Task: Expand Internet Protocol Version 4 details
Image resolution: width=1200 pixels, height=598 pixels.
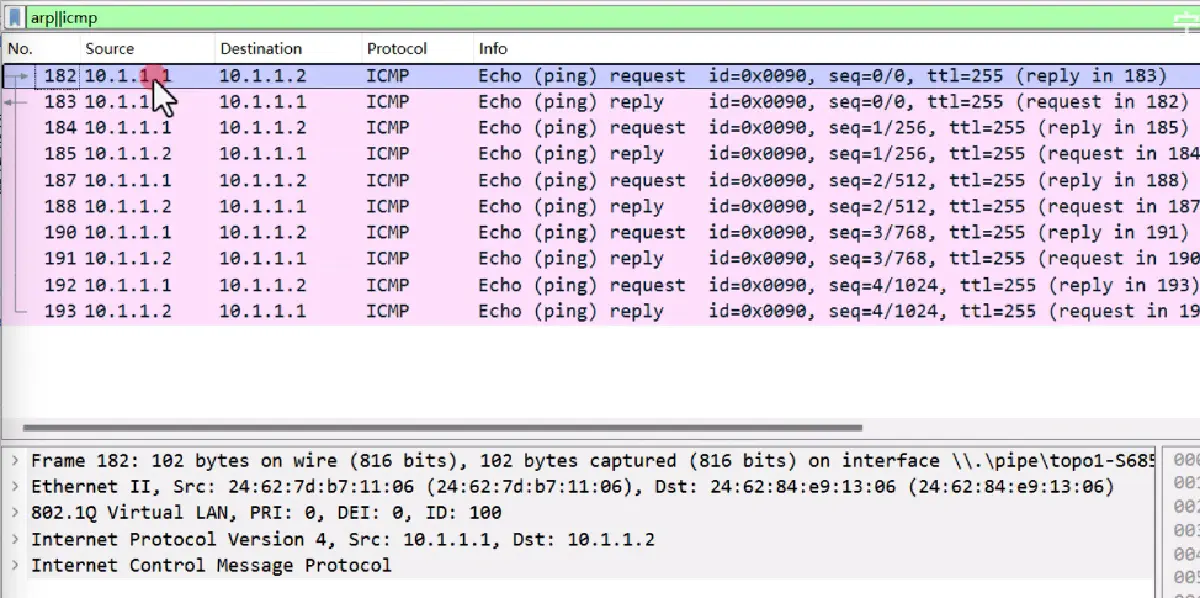Action: click(14, 540)
